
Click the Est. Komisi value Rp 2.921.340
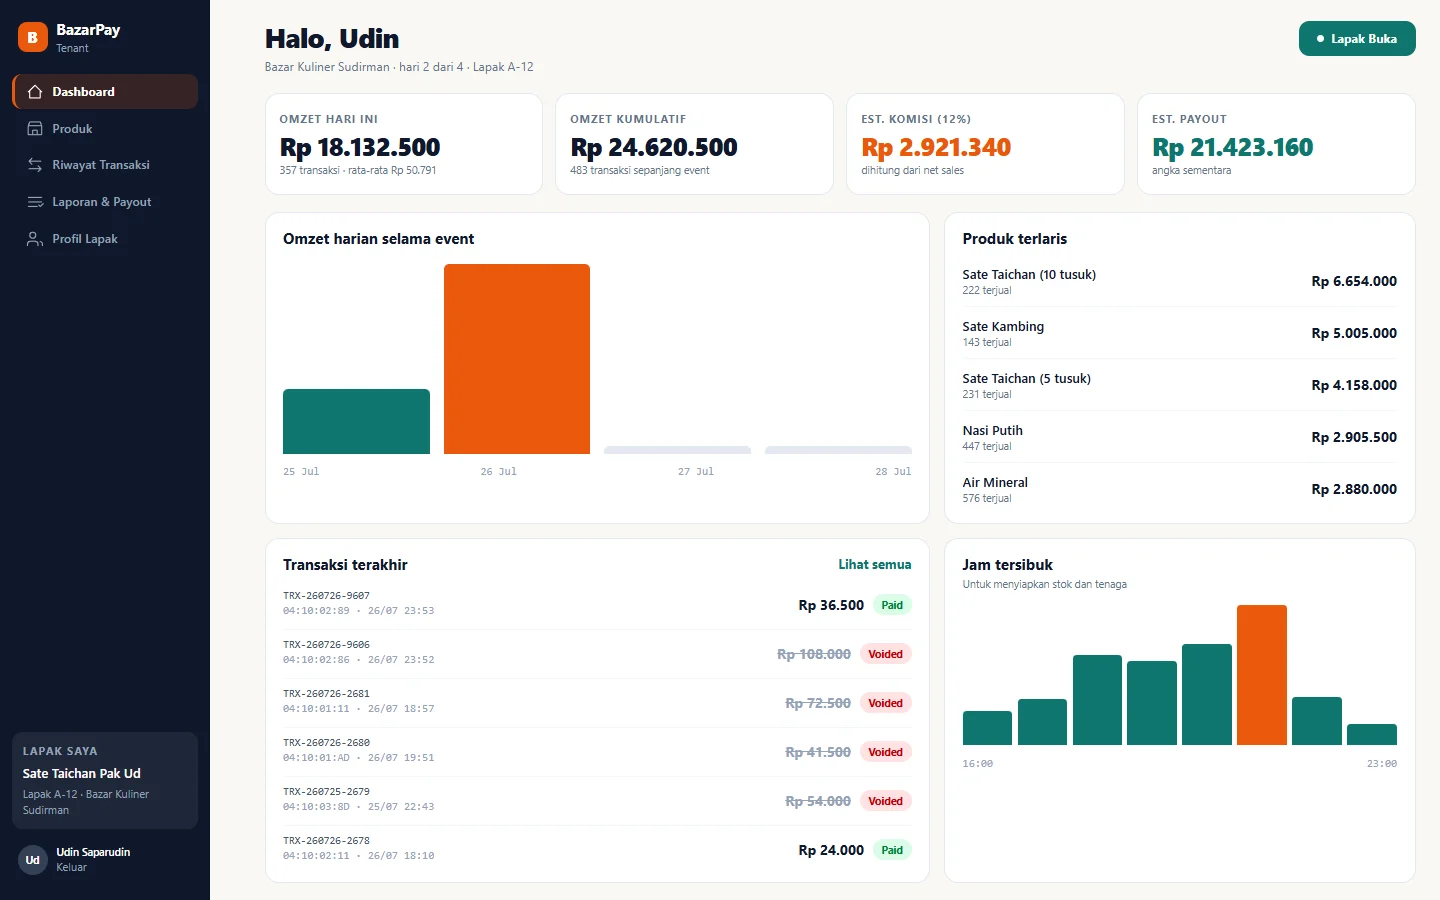click(x=936, y=148)
